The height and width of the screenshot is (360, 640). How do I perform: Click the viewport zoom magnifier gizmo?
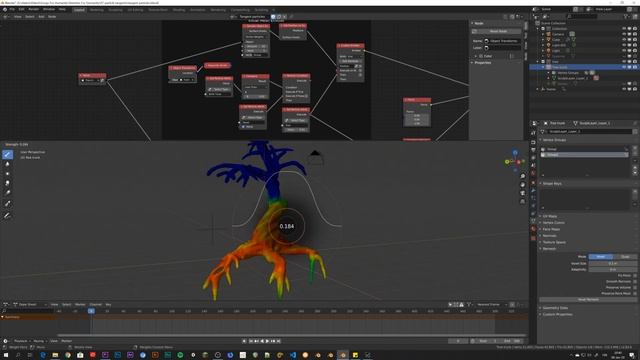click(522, 176)
